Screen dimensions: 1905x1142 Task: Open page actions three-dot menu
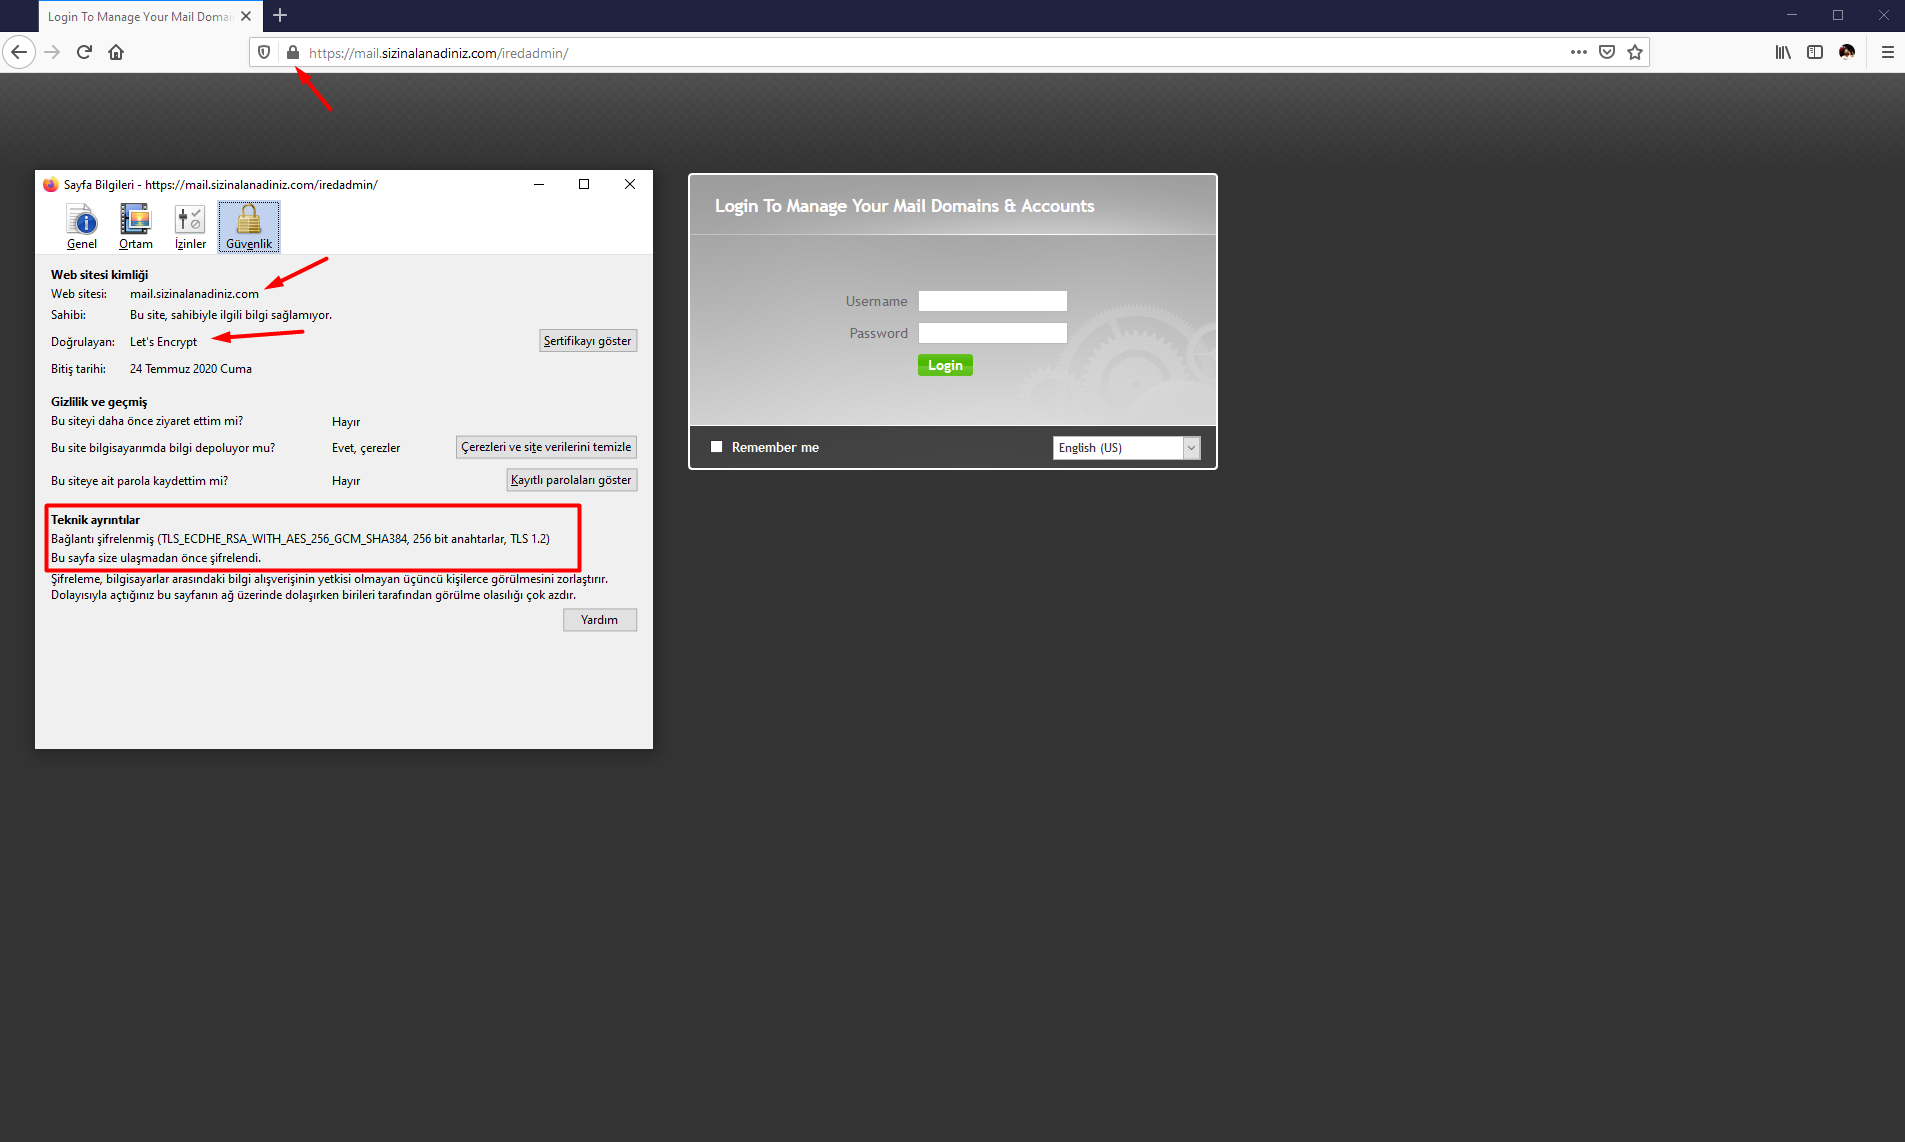click(1579, 52)
